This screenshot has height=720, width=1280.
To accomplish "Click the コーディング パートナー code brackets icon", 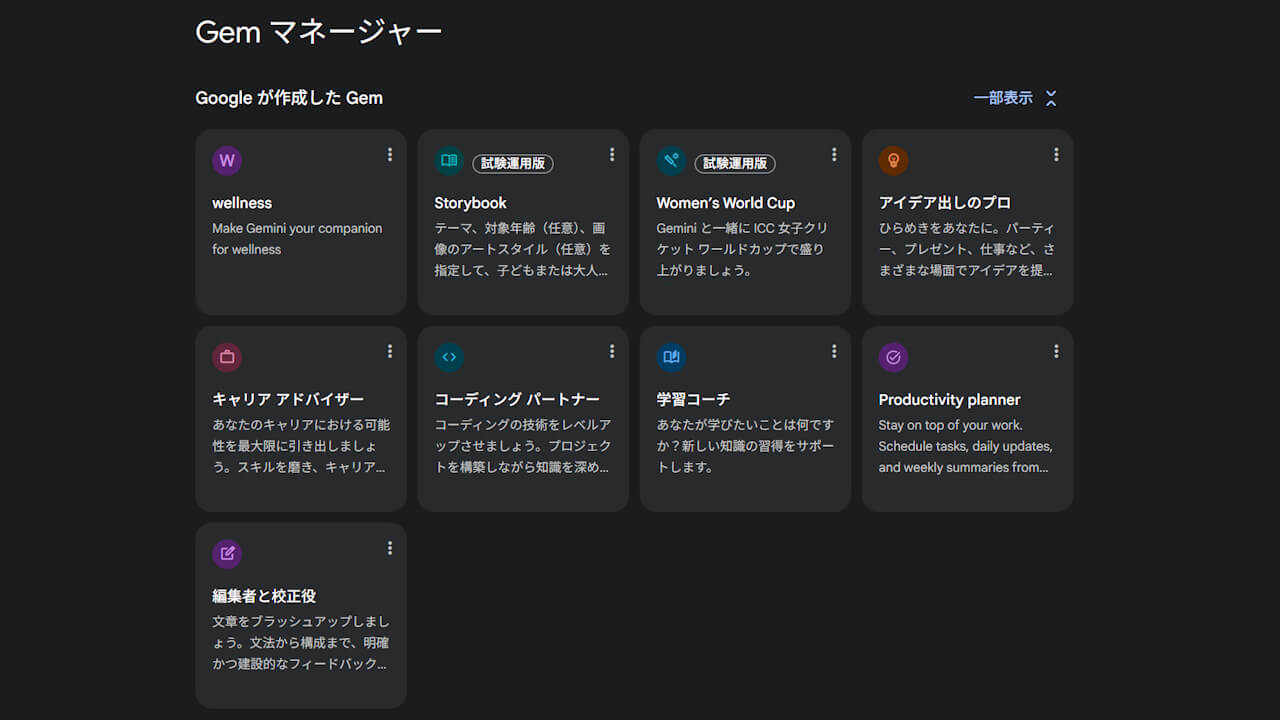I will pos(449,357).
